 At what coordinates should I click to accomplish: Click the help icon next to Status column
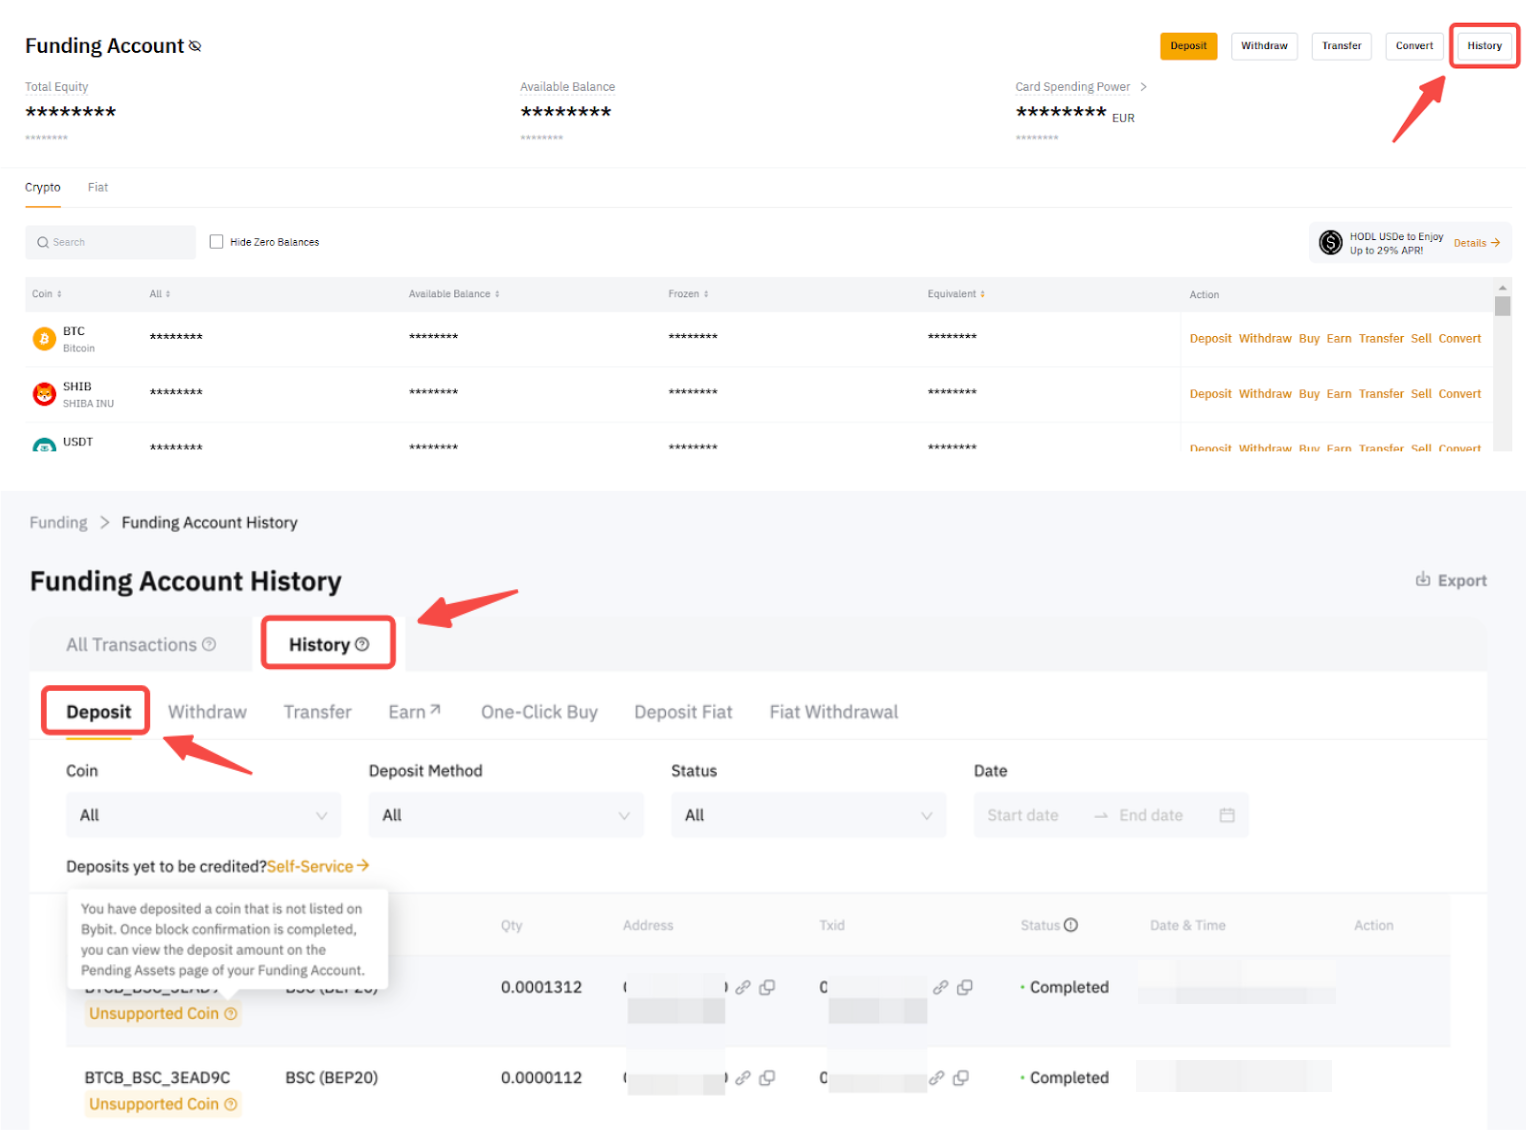pyautogui.click(x=1071, y=925)
